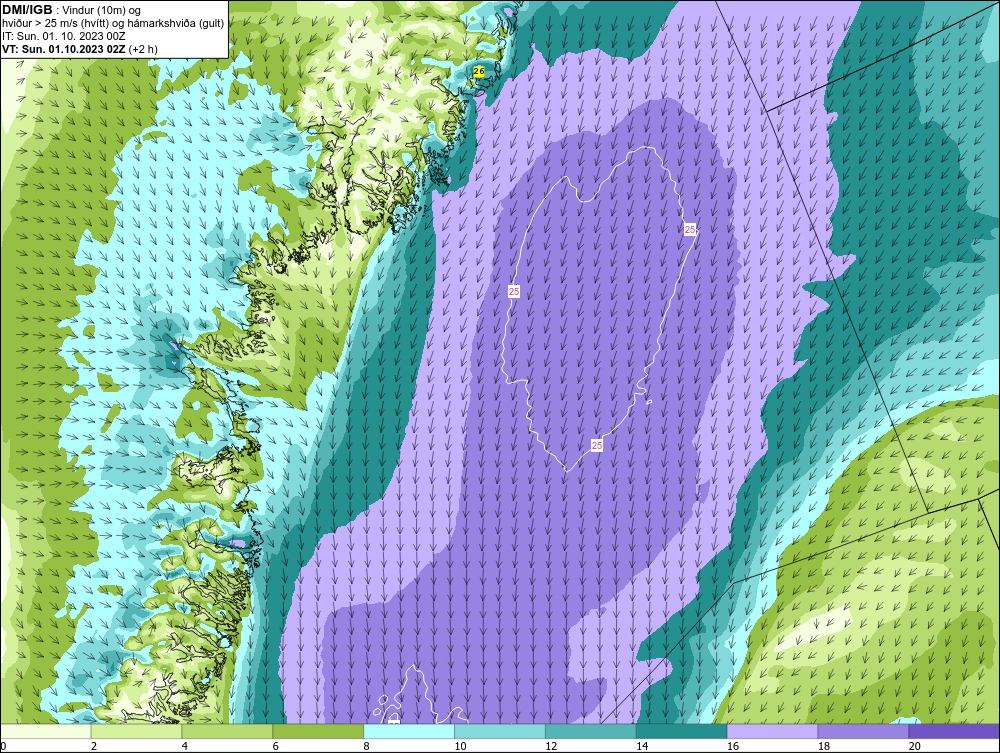
Task: Click the dark teal 14–16 m/s legend swatch
Action: pos(682,731)
